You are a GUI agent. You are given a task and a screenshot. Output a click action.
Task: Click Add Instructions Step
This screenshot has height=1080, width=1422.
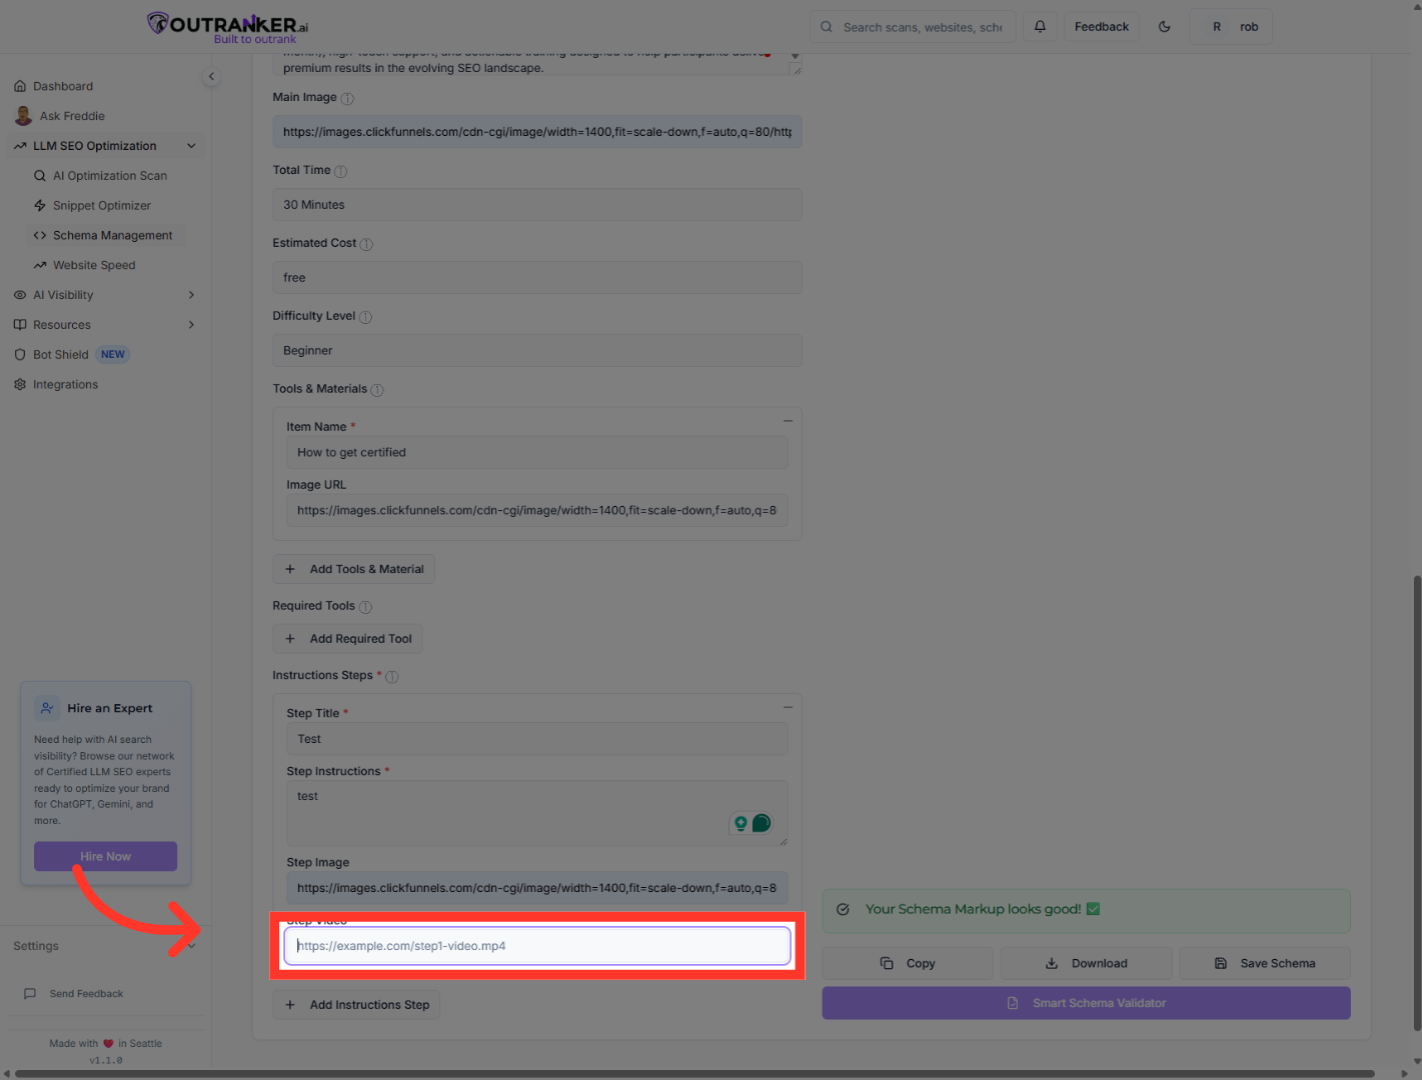tap(357, 1005)
